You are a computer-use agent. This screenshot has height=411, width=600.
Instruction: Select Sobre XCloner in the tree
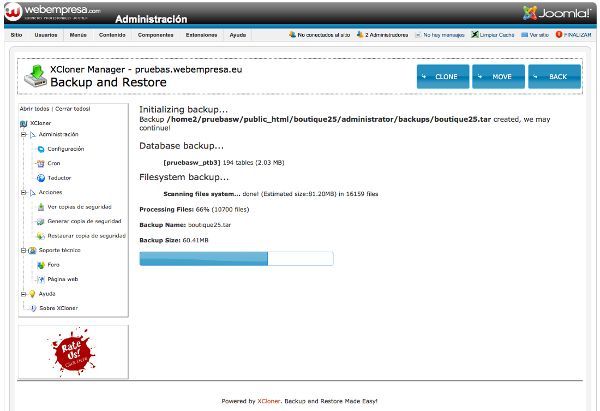click(x=59, y=308)
